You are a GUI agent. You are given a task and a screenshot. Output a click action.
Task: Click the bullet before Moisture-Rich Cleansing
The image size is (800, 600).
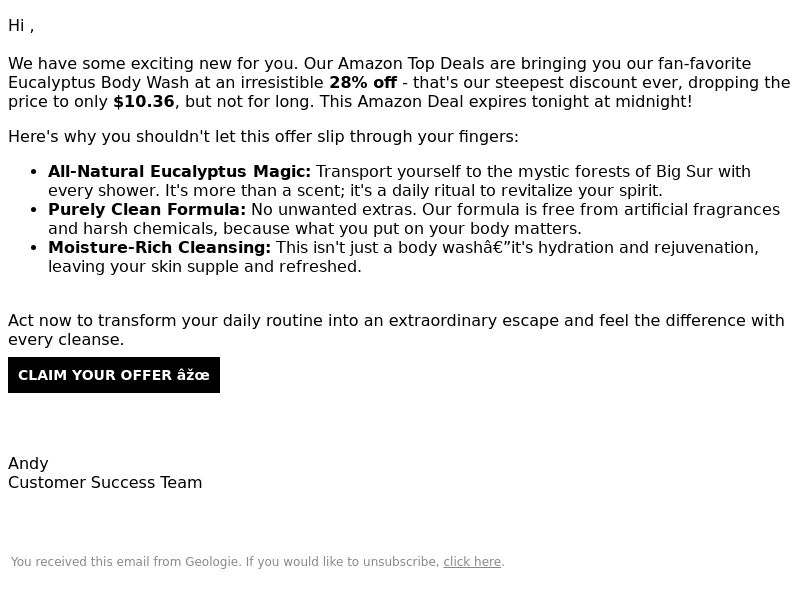[x=34, y=247]
